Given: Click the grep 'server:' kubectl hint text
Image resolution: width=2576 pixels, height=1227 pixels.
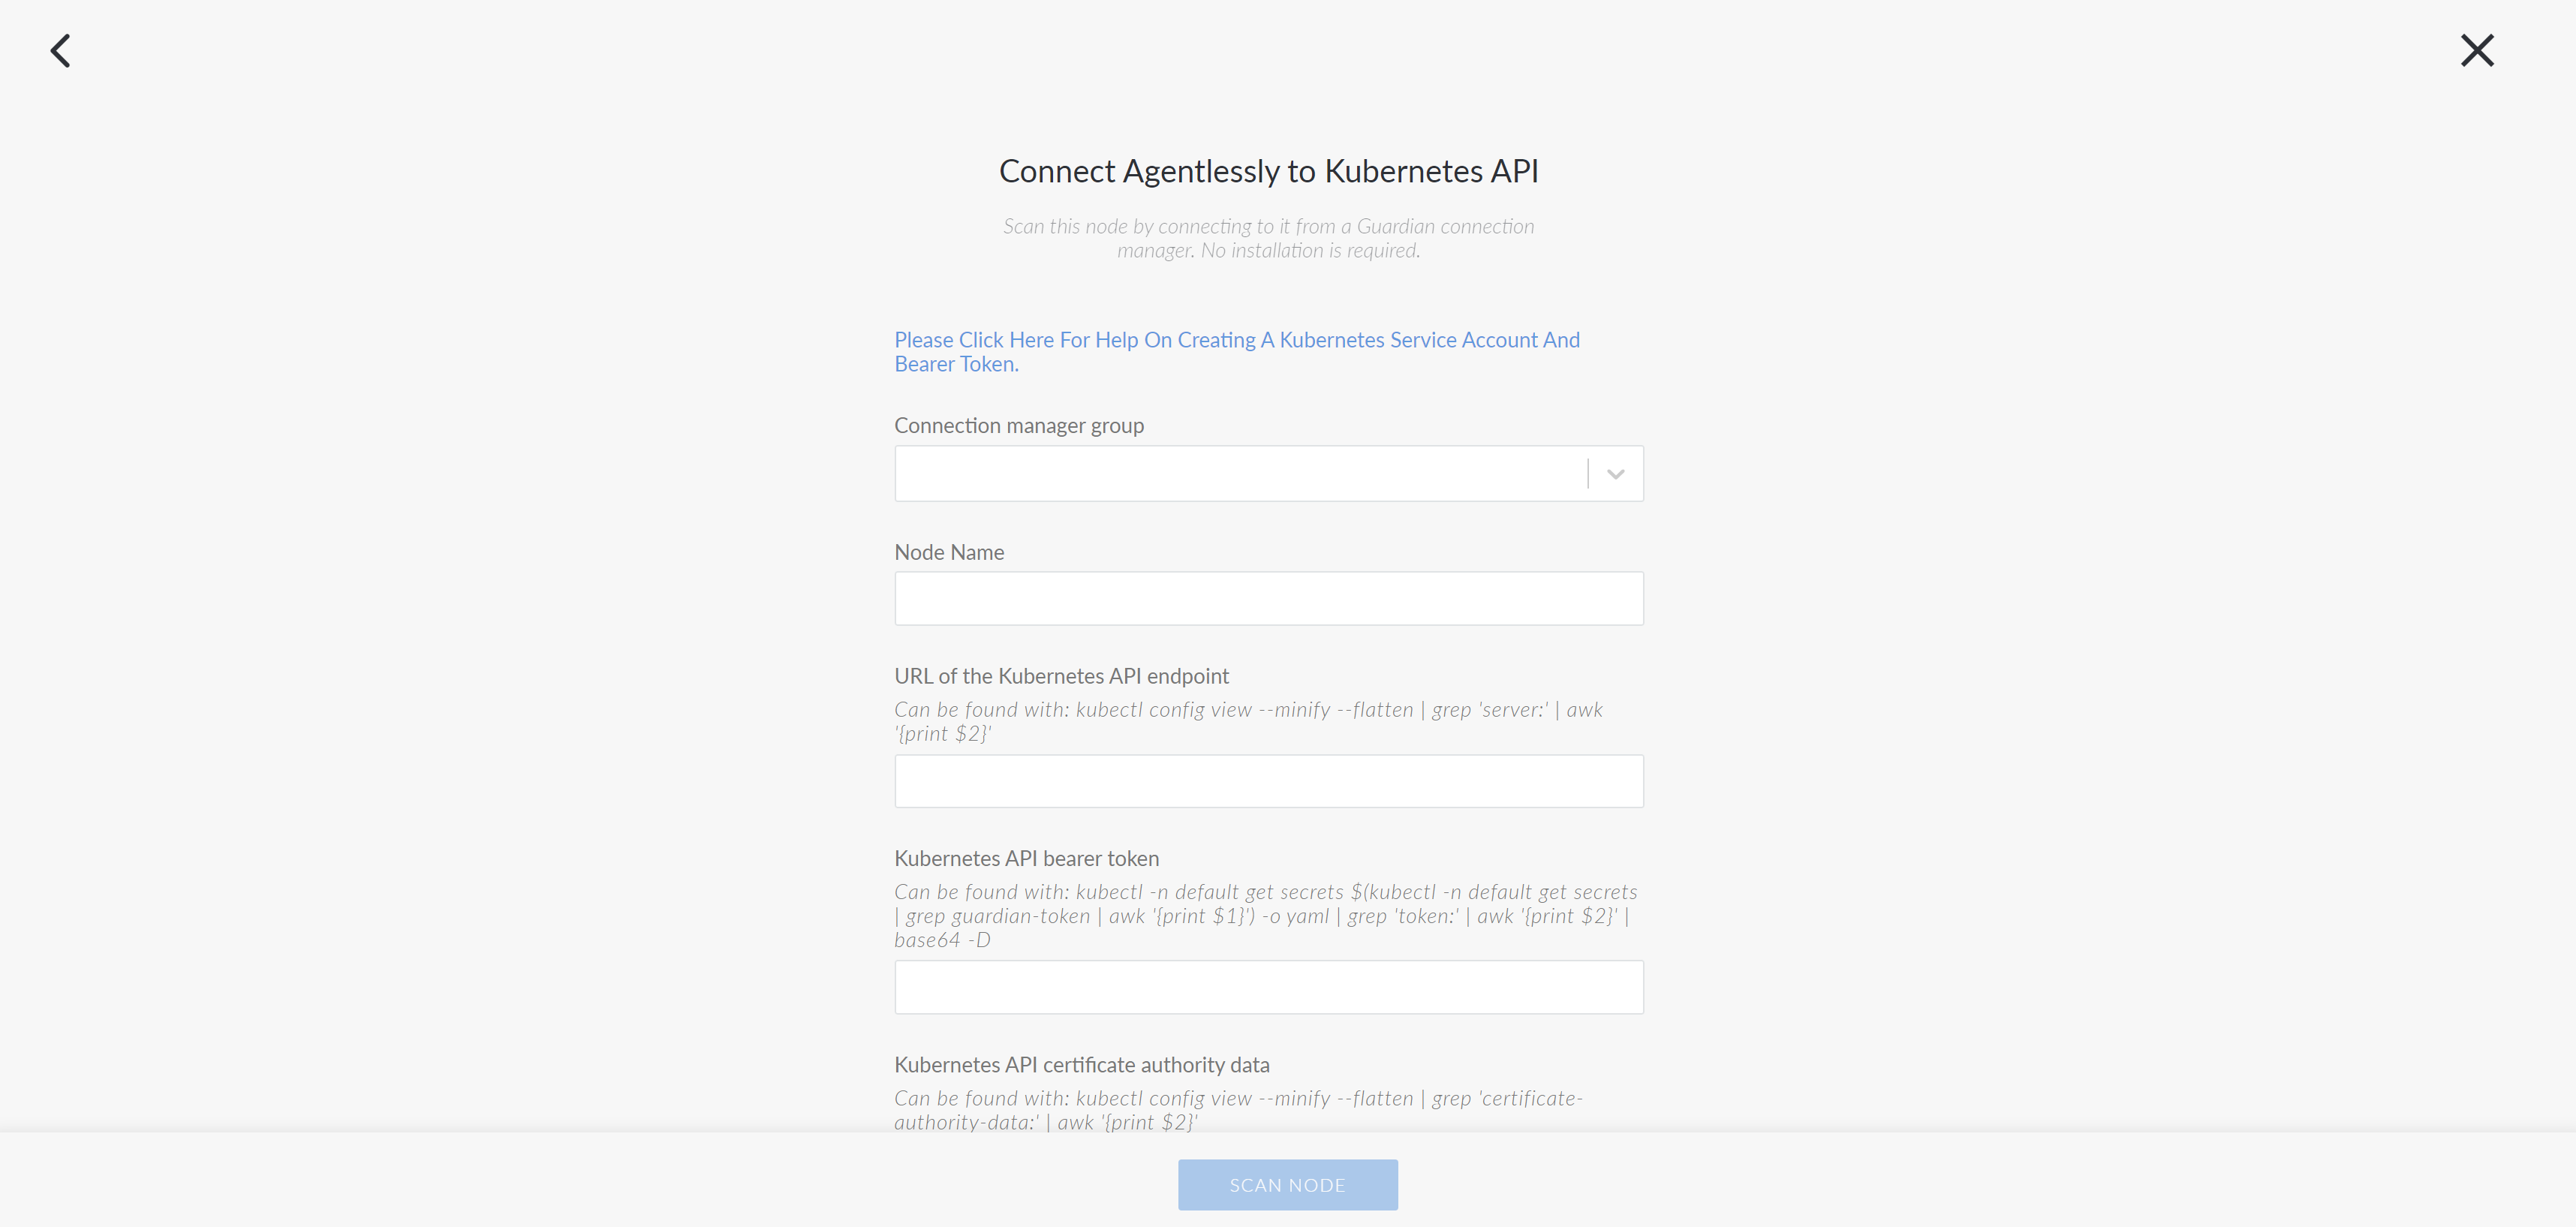Looking at the screenshot, I should (x=1248, y=721).
